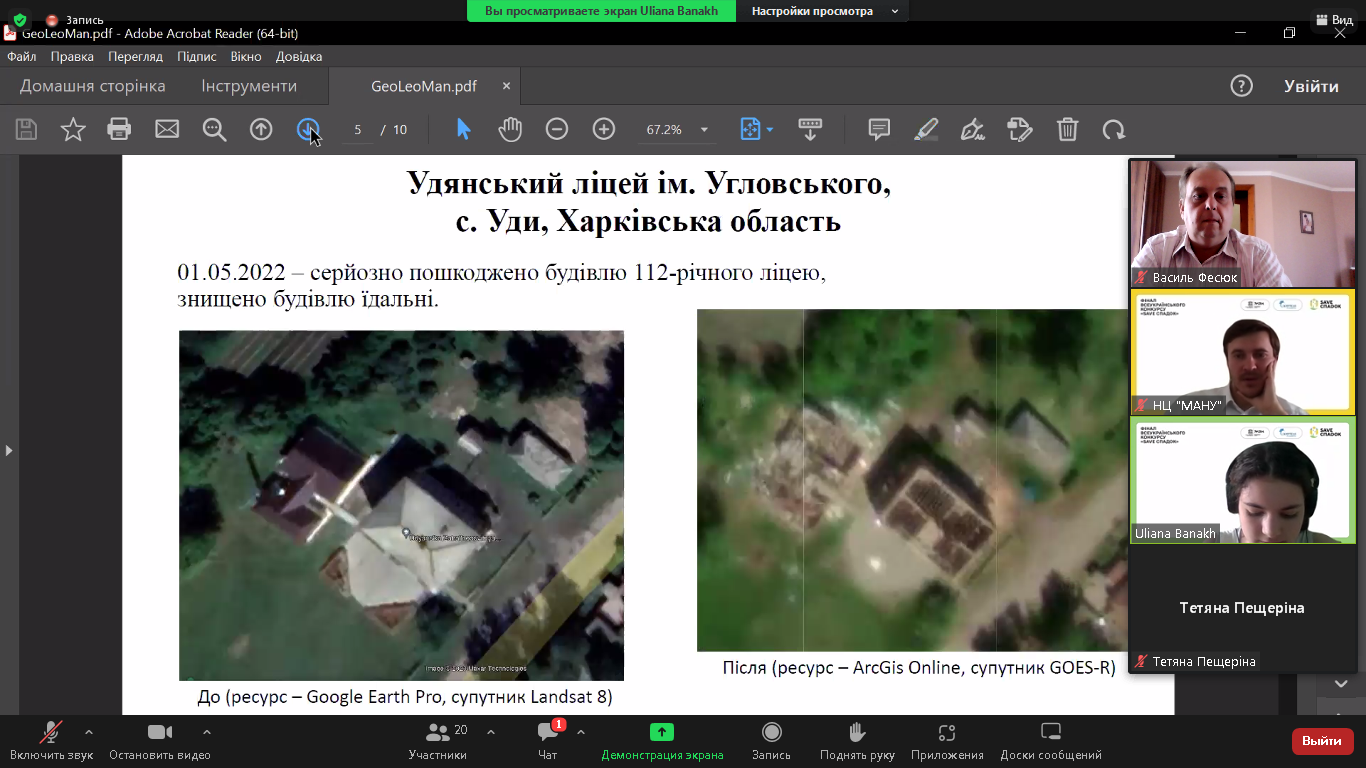Toggle microphone with Включить звук
The height and width of the screenshot is (768, 1366).
51,740
